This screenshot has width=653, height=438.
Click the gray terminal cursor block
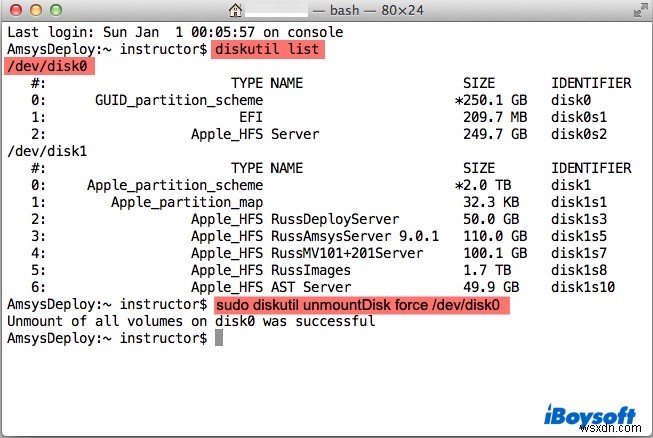coord(220,338)
